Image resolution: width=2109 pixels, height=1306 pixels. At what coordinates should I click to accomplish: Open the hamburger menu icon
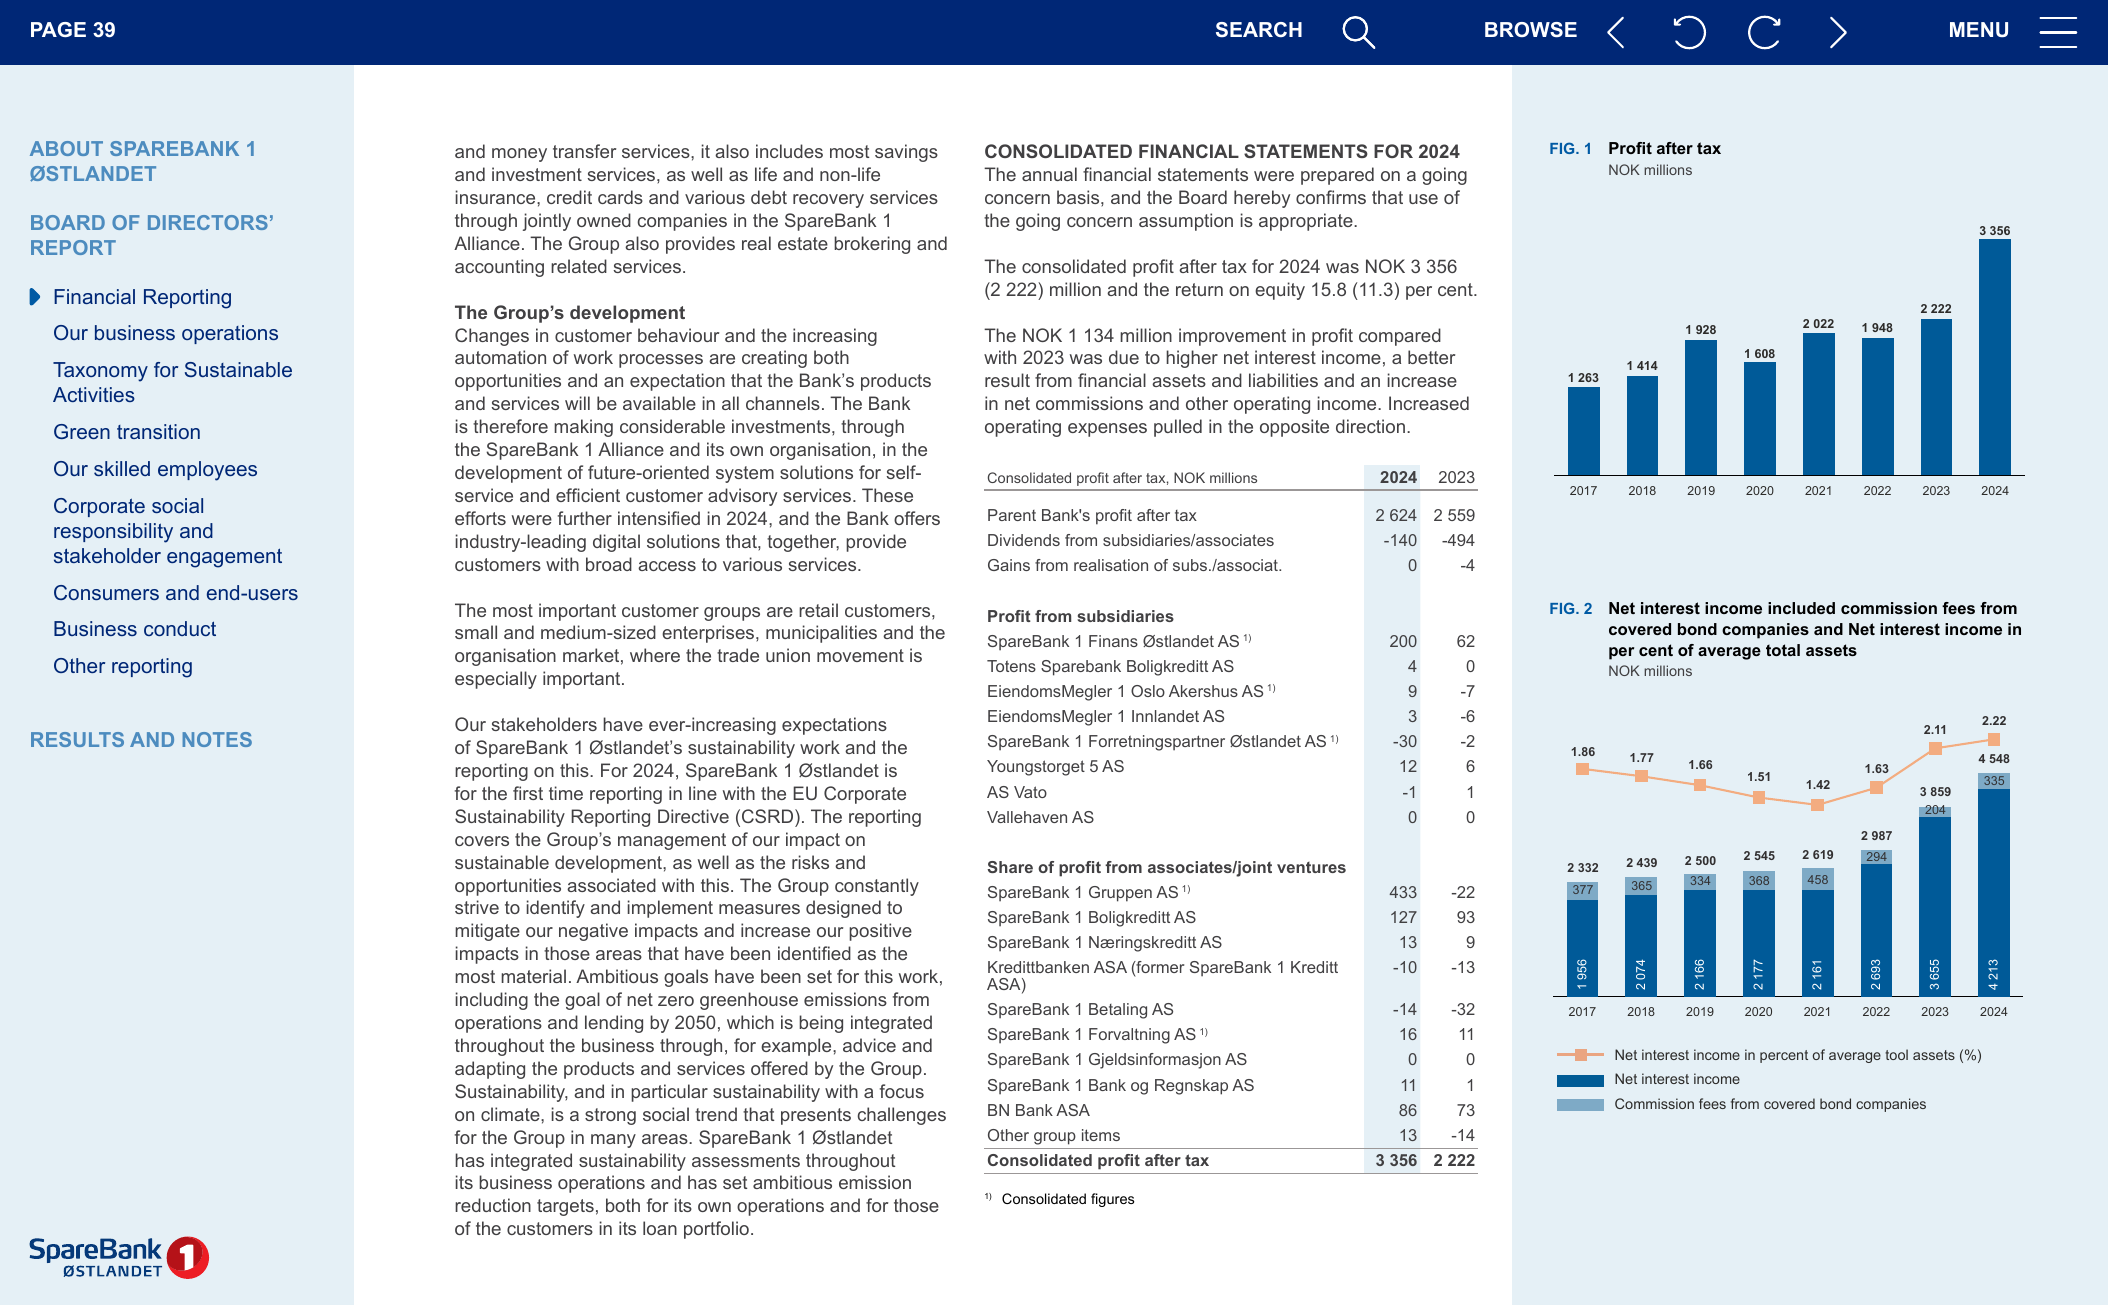2058,32
